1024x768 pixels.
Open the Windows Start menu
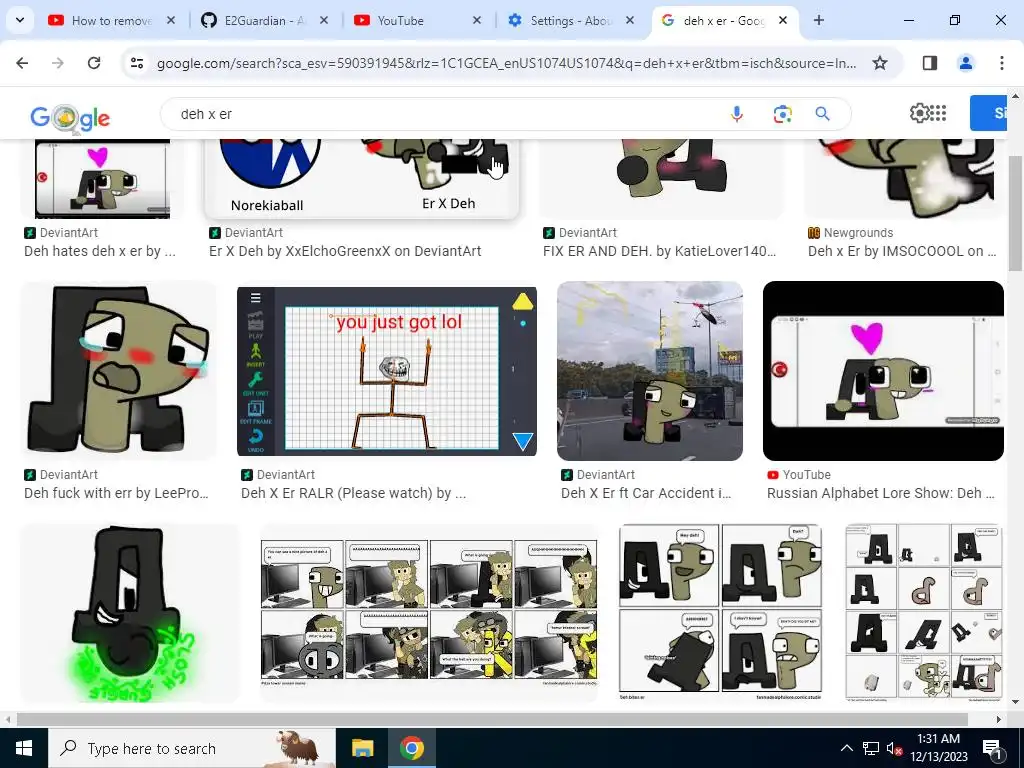[x=24, y=748]
